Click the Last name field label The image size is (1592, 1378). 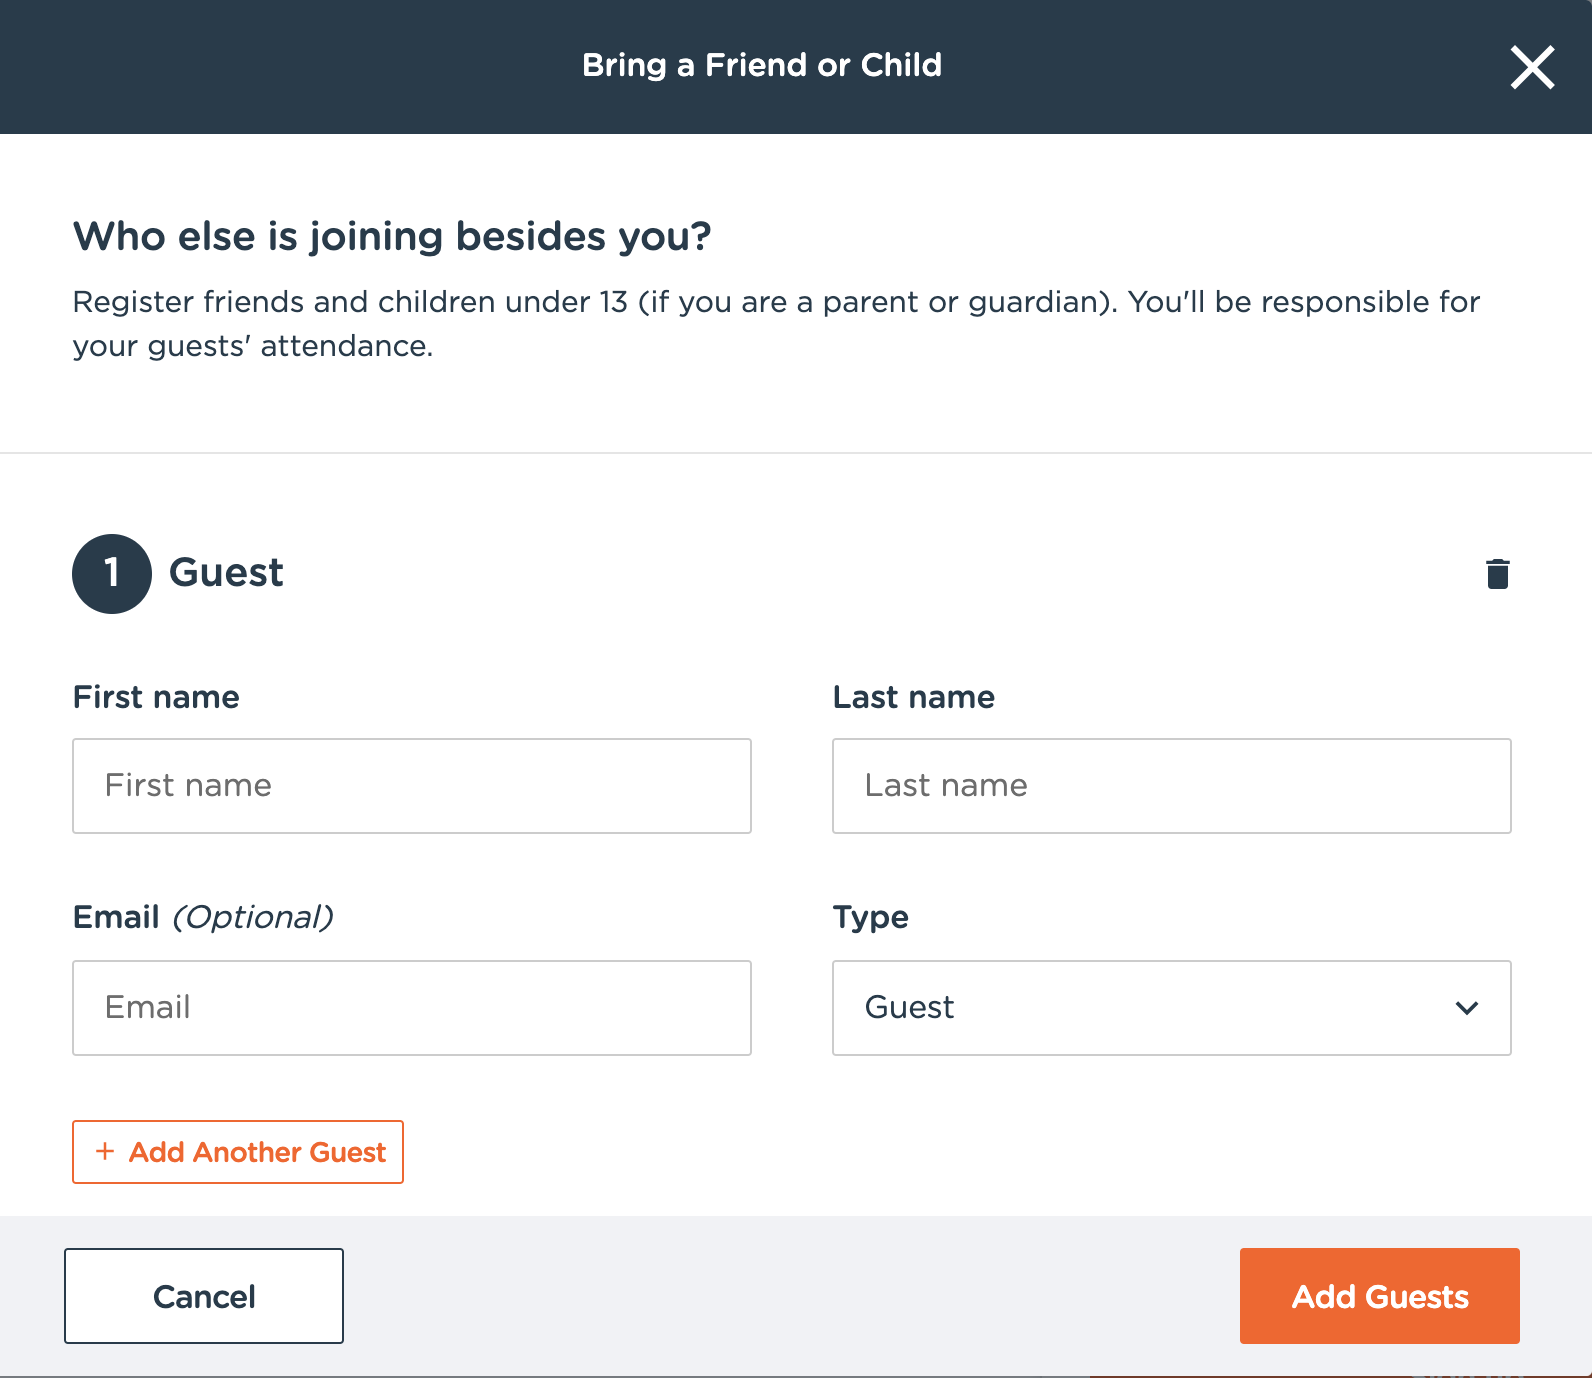point(913,697)
